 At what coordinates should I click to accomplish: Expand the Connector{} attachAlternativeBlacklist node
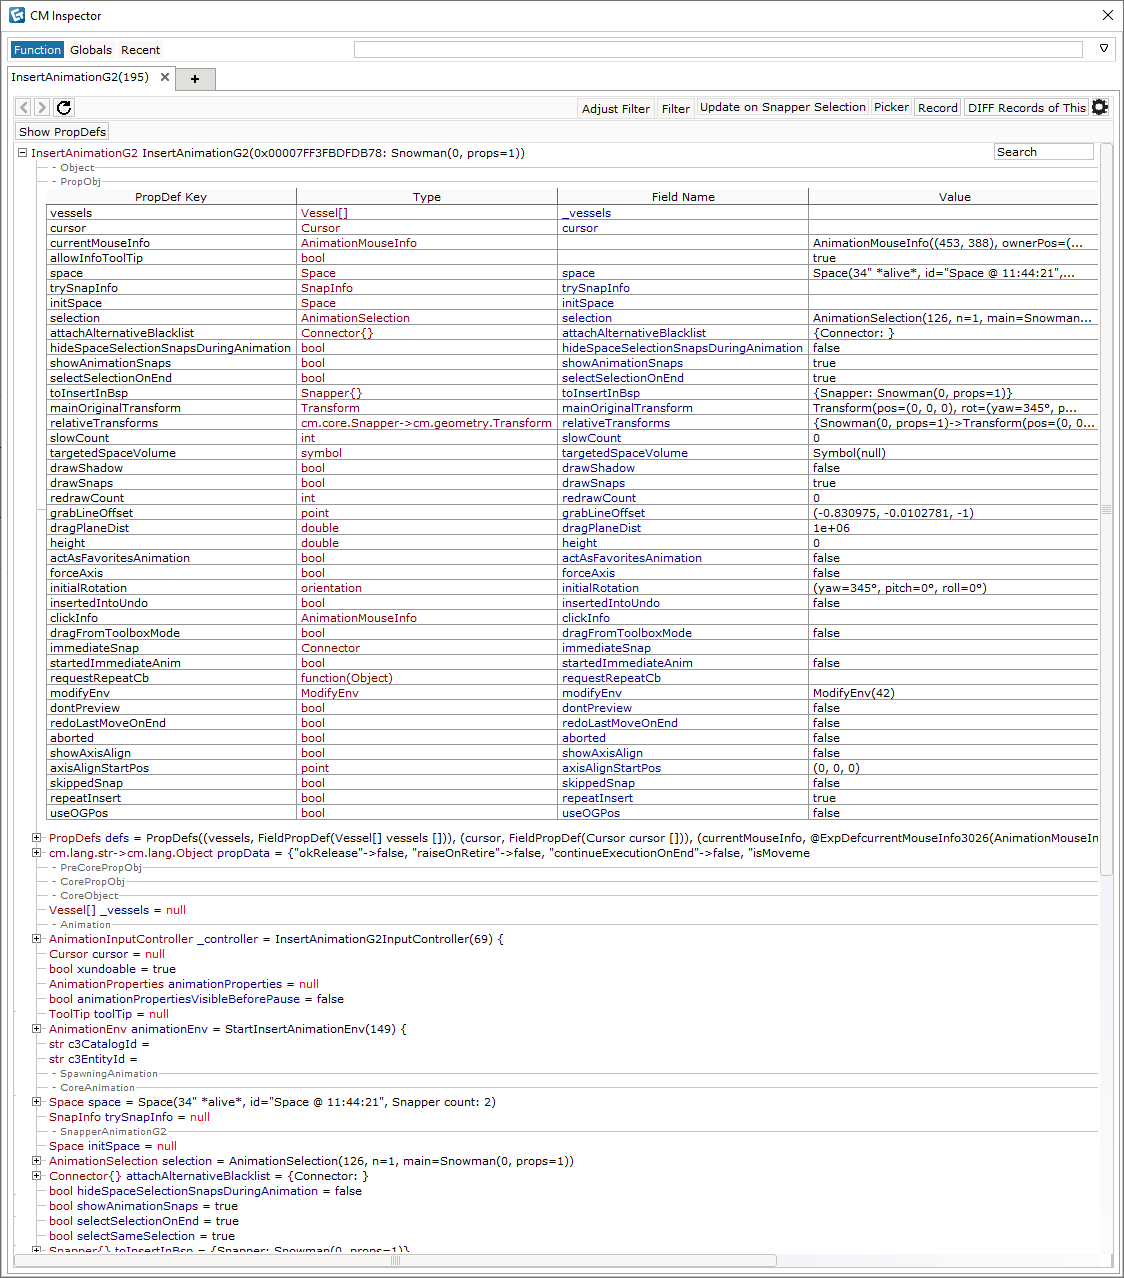tap(36, 1176)
